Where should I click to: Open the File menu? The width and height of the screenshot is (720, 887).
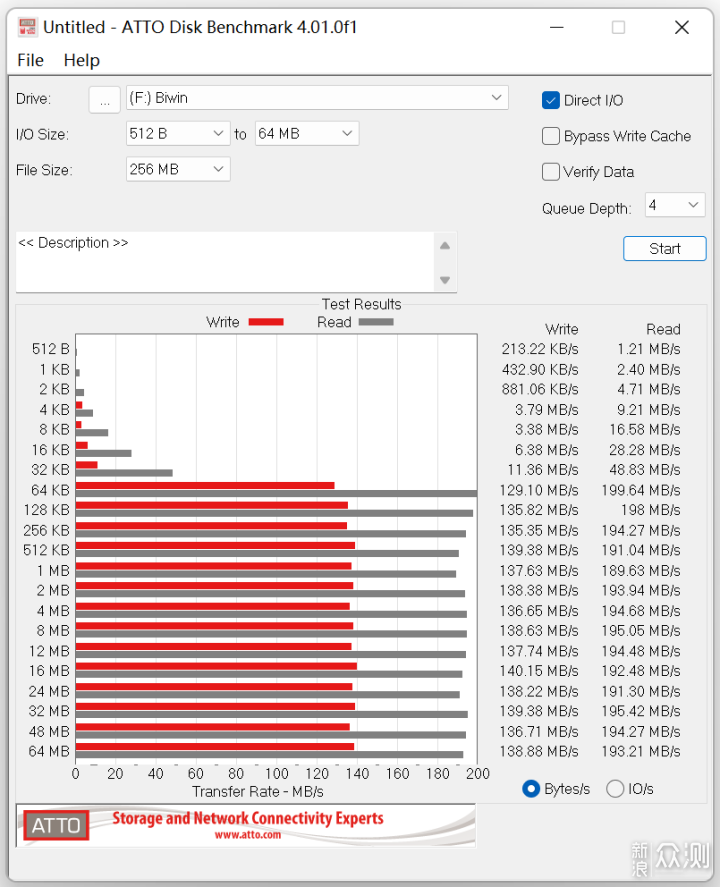click(31, 60)
